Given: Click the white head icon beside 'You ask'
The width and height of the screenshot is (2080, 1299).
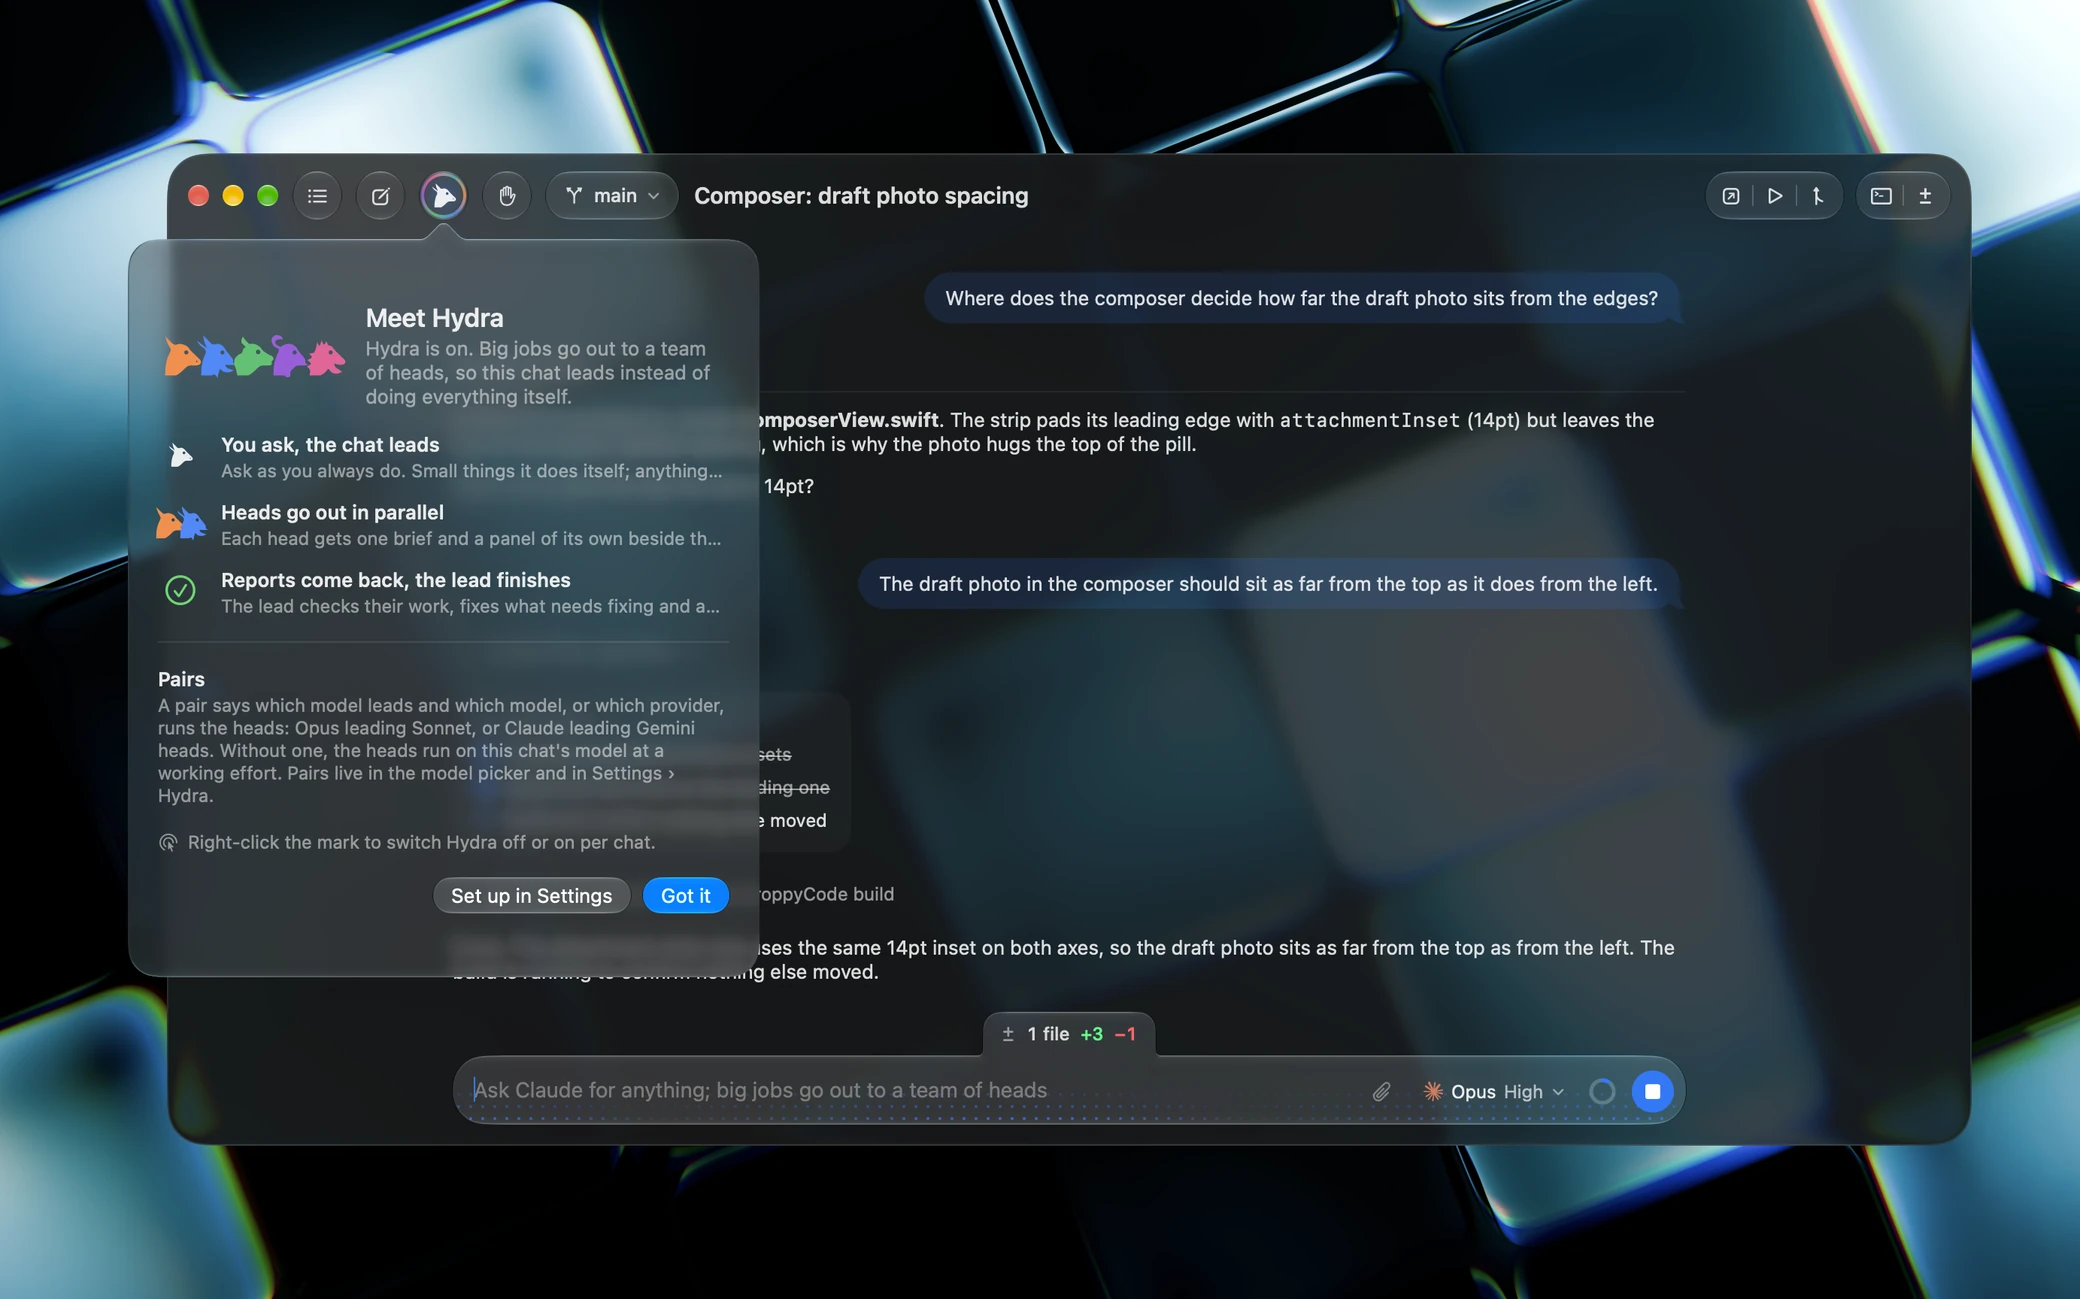Looking at the screenshot, I should tap(180, 456).
